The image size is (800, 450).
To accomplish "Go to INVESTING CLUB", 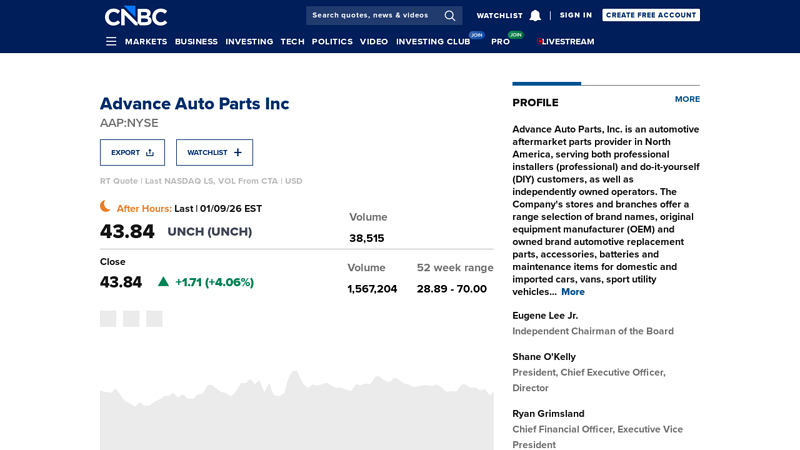I will pyautogui.click(x=433, y=41).
